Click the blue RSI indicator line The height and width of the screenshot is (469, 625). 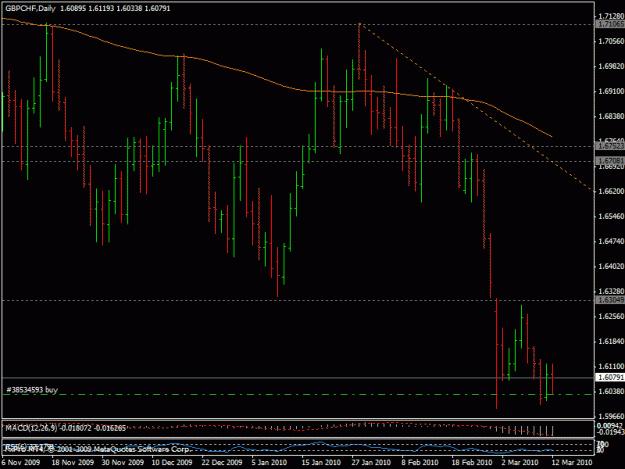[x=279, y=447]
